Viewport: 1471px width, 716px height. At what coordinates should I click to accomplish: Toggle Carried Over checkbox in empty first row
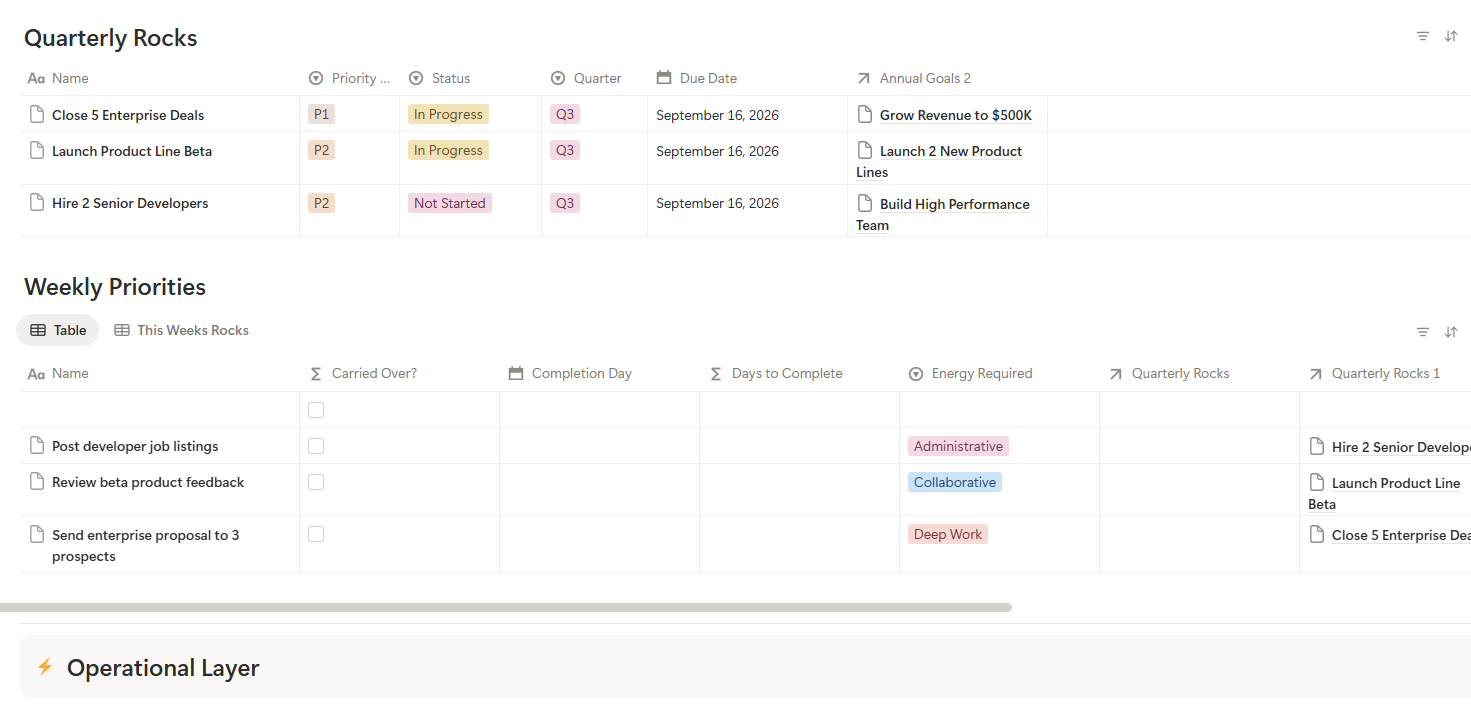[x=316, y=410]
